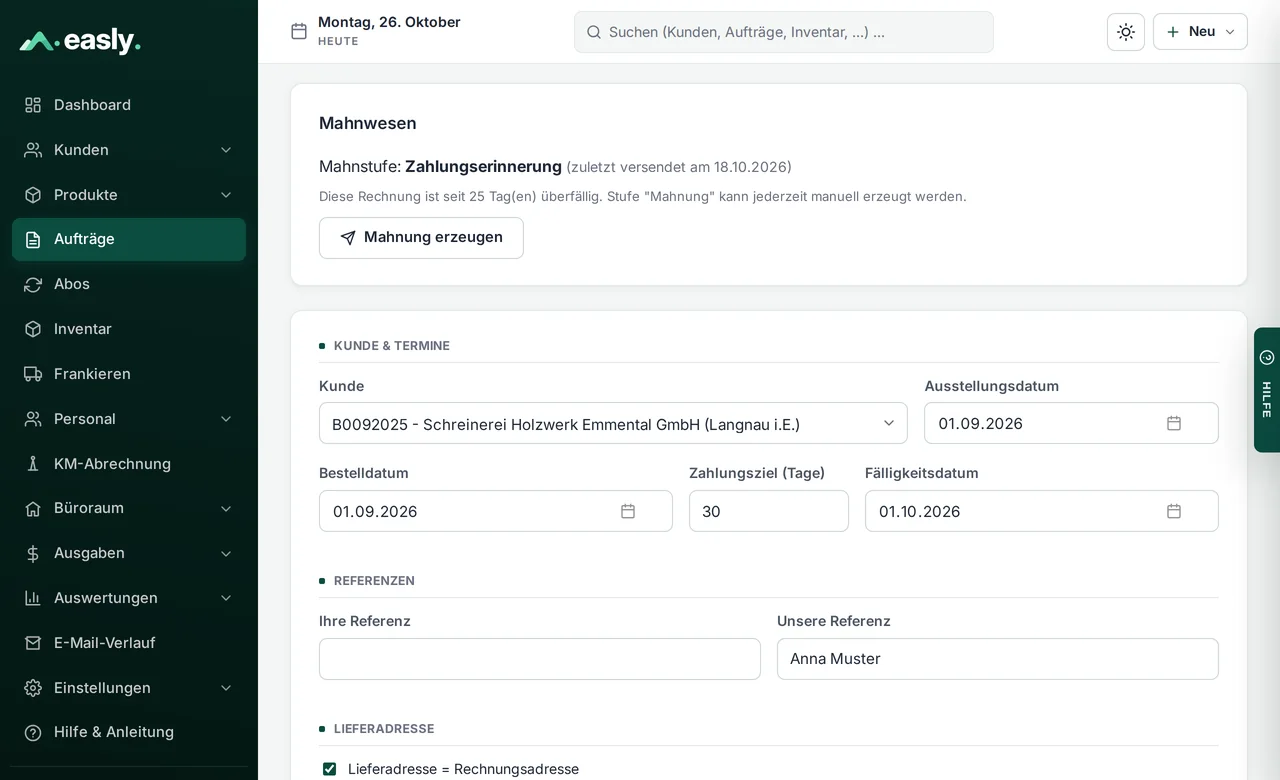Open the Ausstellungsdatum calendar picker icon

pos(1174,423)
